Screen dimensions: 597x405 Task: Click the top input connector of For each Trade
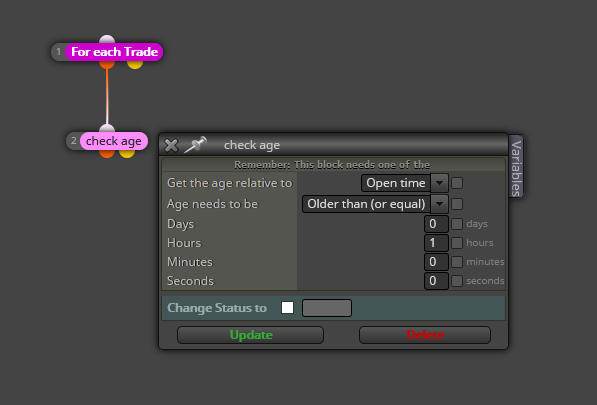coord(107,39)
